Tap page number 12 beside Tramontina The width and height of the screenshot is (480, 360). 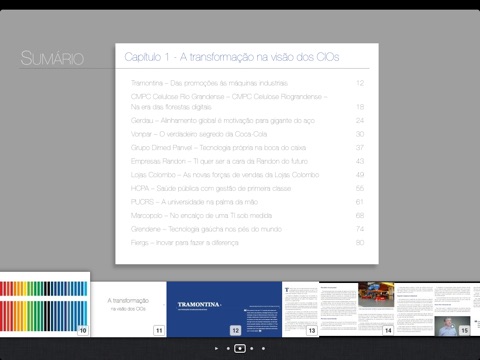[x=360, y=83]
